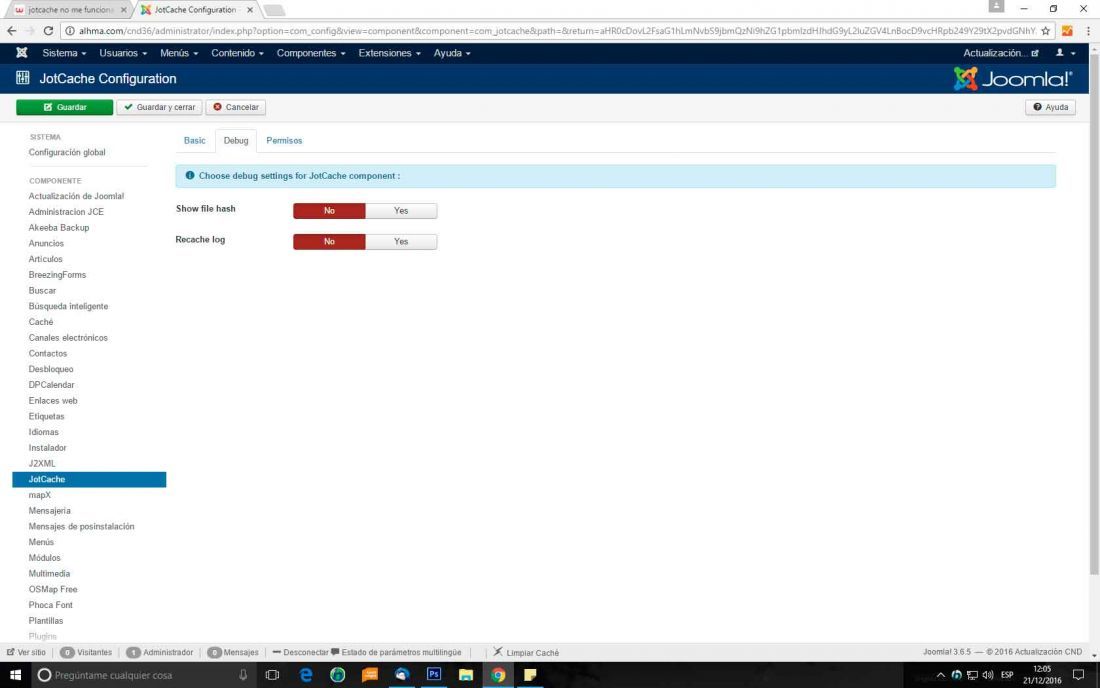Viewport: 1100px width, 688px height.
Task: Click the Mensajes count badge
Action: [x=215, y=652]
